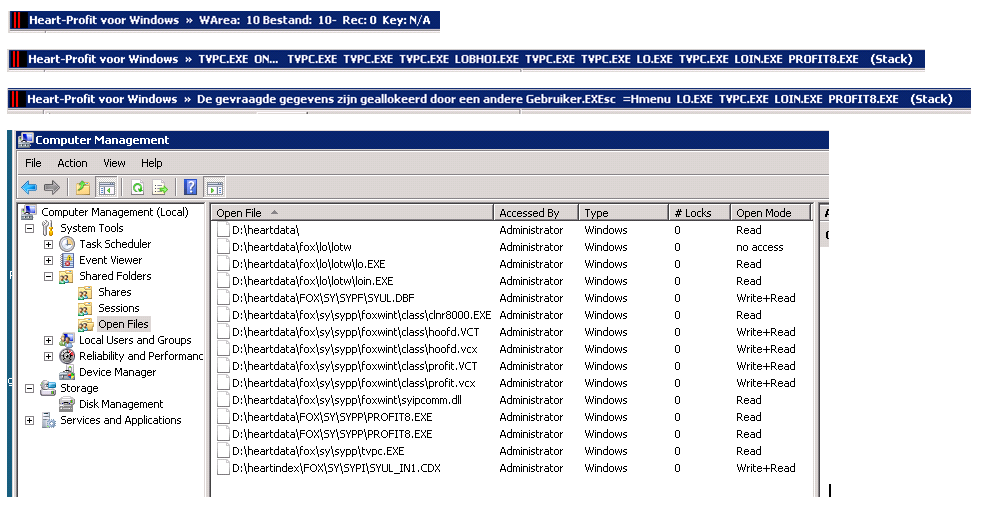Click the Device Manager icon
Viewport: 987px width, 506px height.
click(x=67, y=372)
